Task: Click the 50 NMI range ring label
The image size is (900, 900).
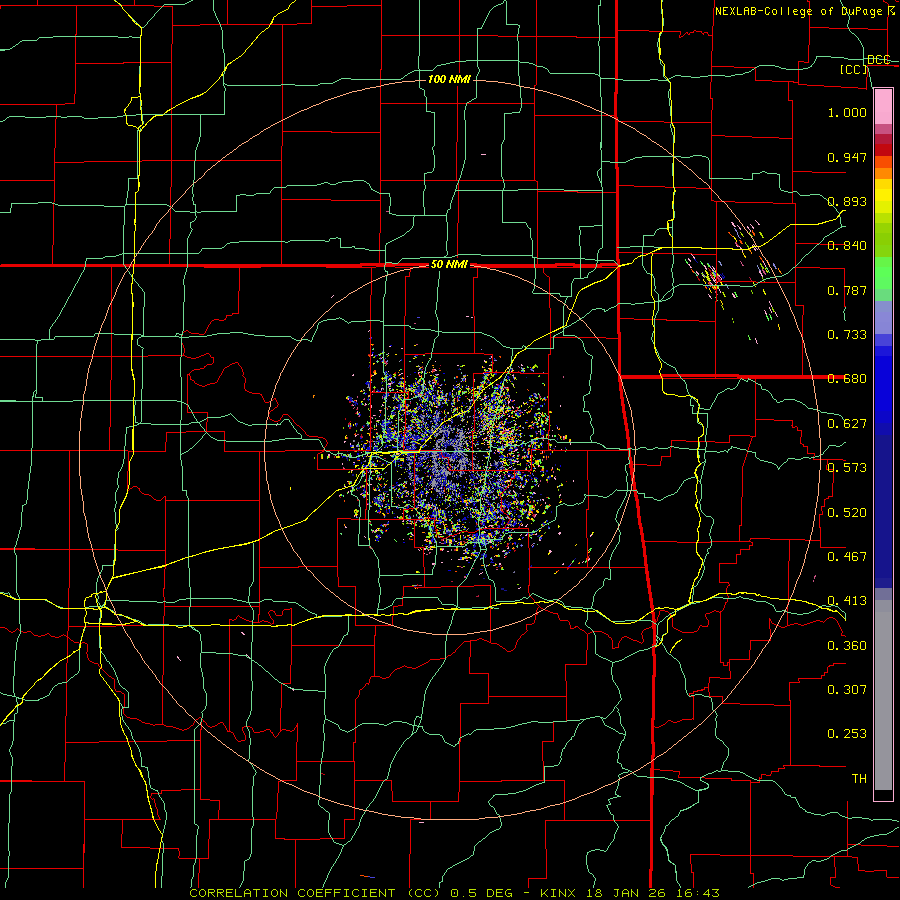Action: click(449, 264)
